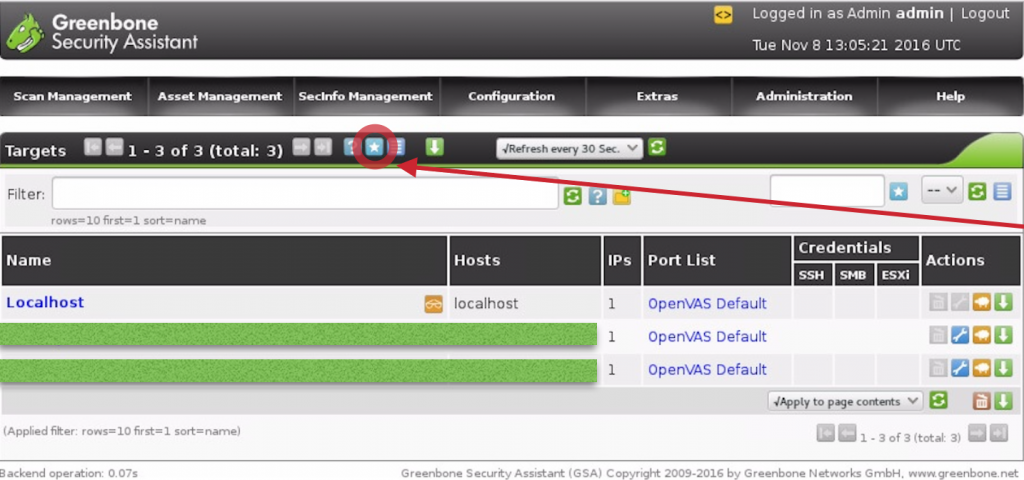Clone the second target with its sheep icon
Viewport: 1024px width, 480px height.
[x=981, y=335]
